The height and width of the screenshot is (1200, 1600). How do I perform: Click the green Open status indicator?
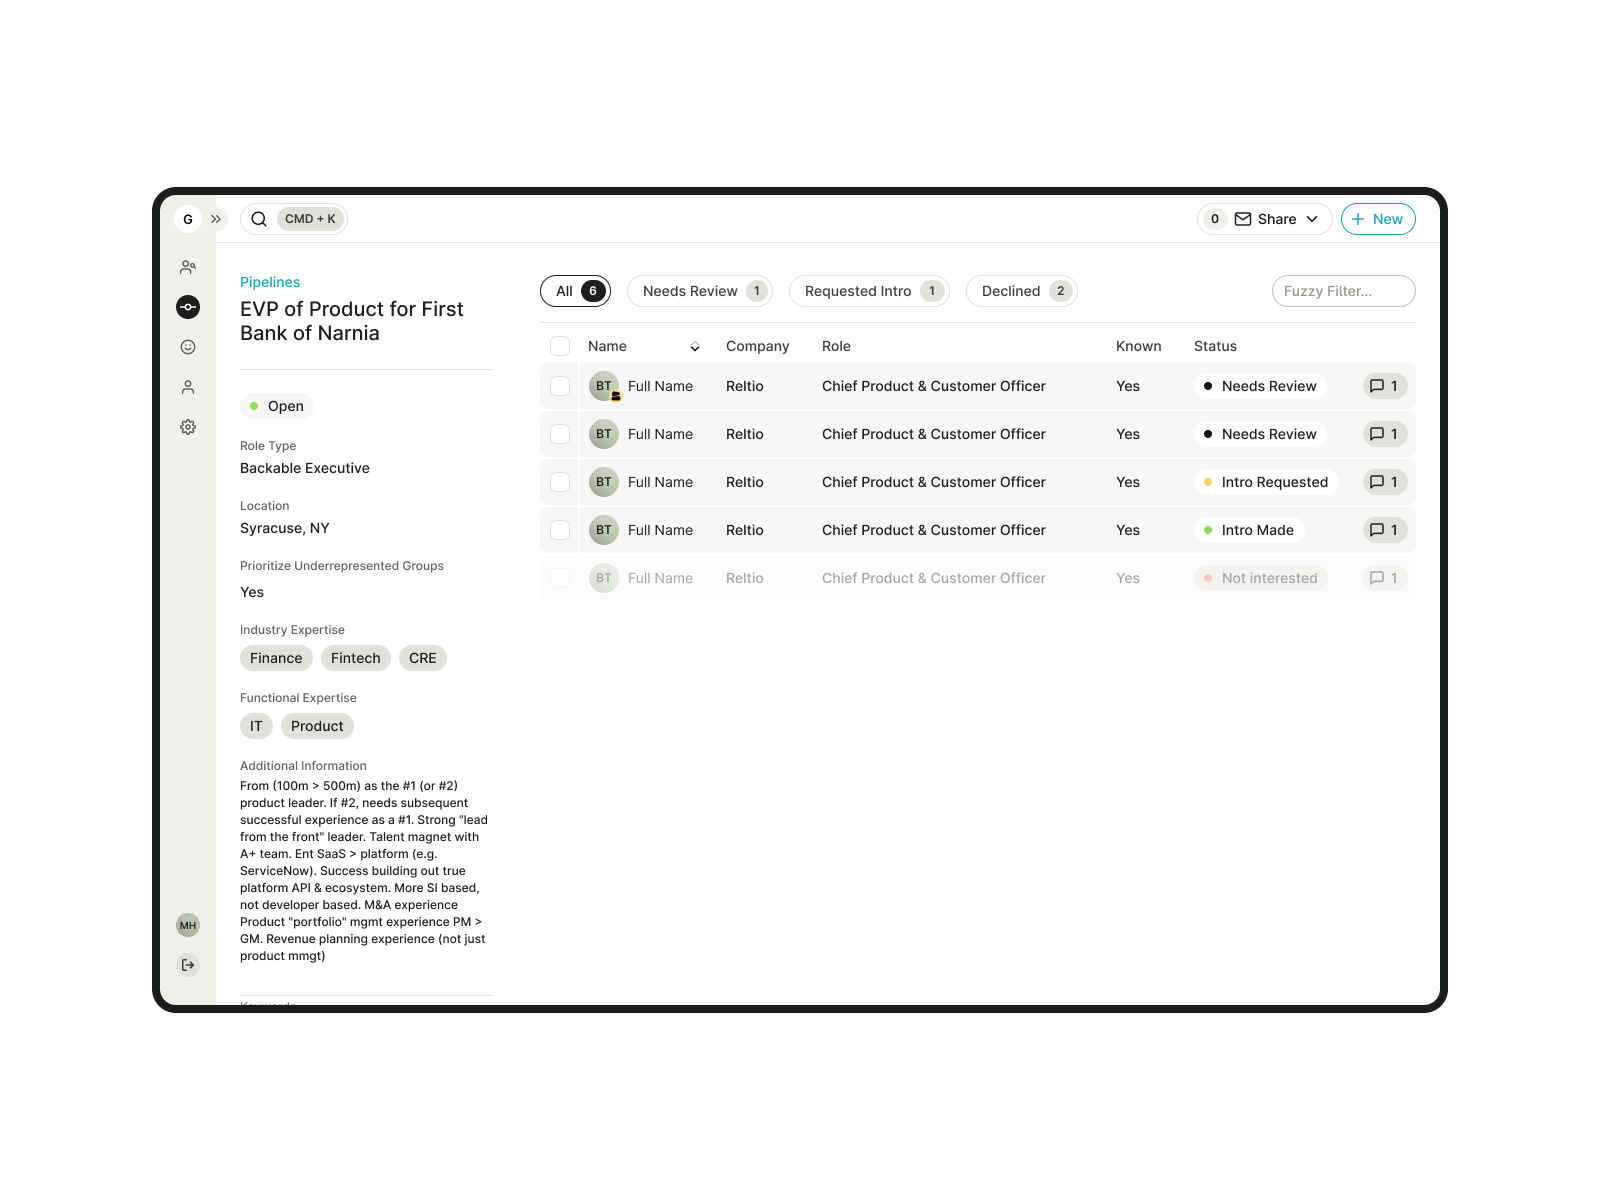click(x=253, y=406)
